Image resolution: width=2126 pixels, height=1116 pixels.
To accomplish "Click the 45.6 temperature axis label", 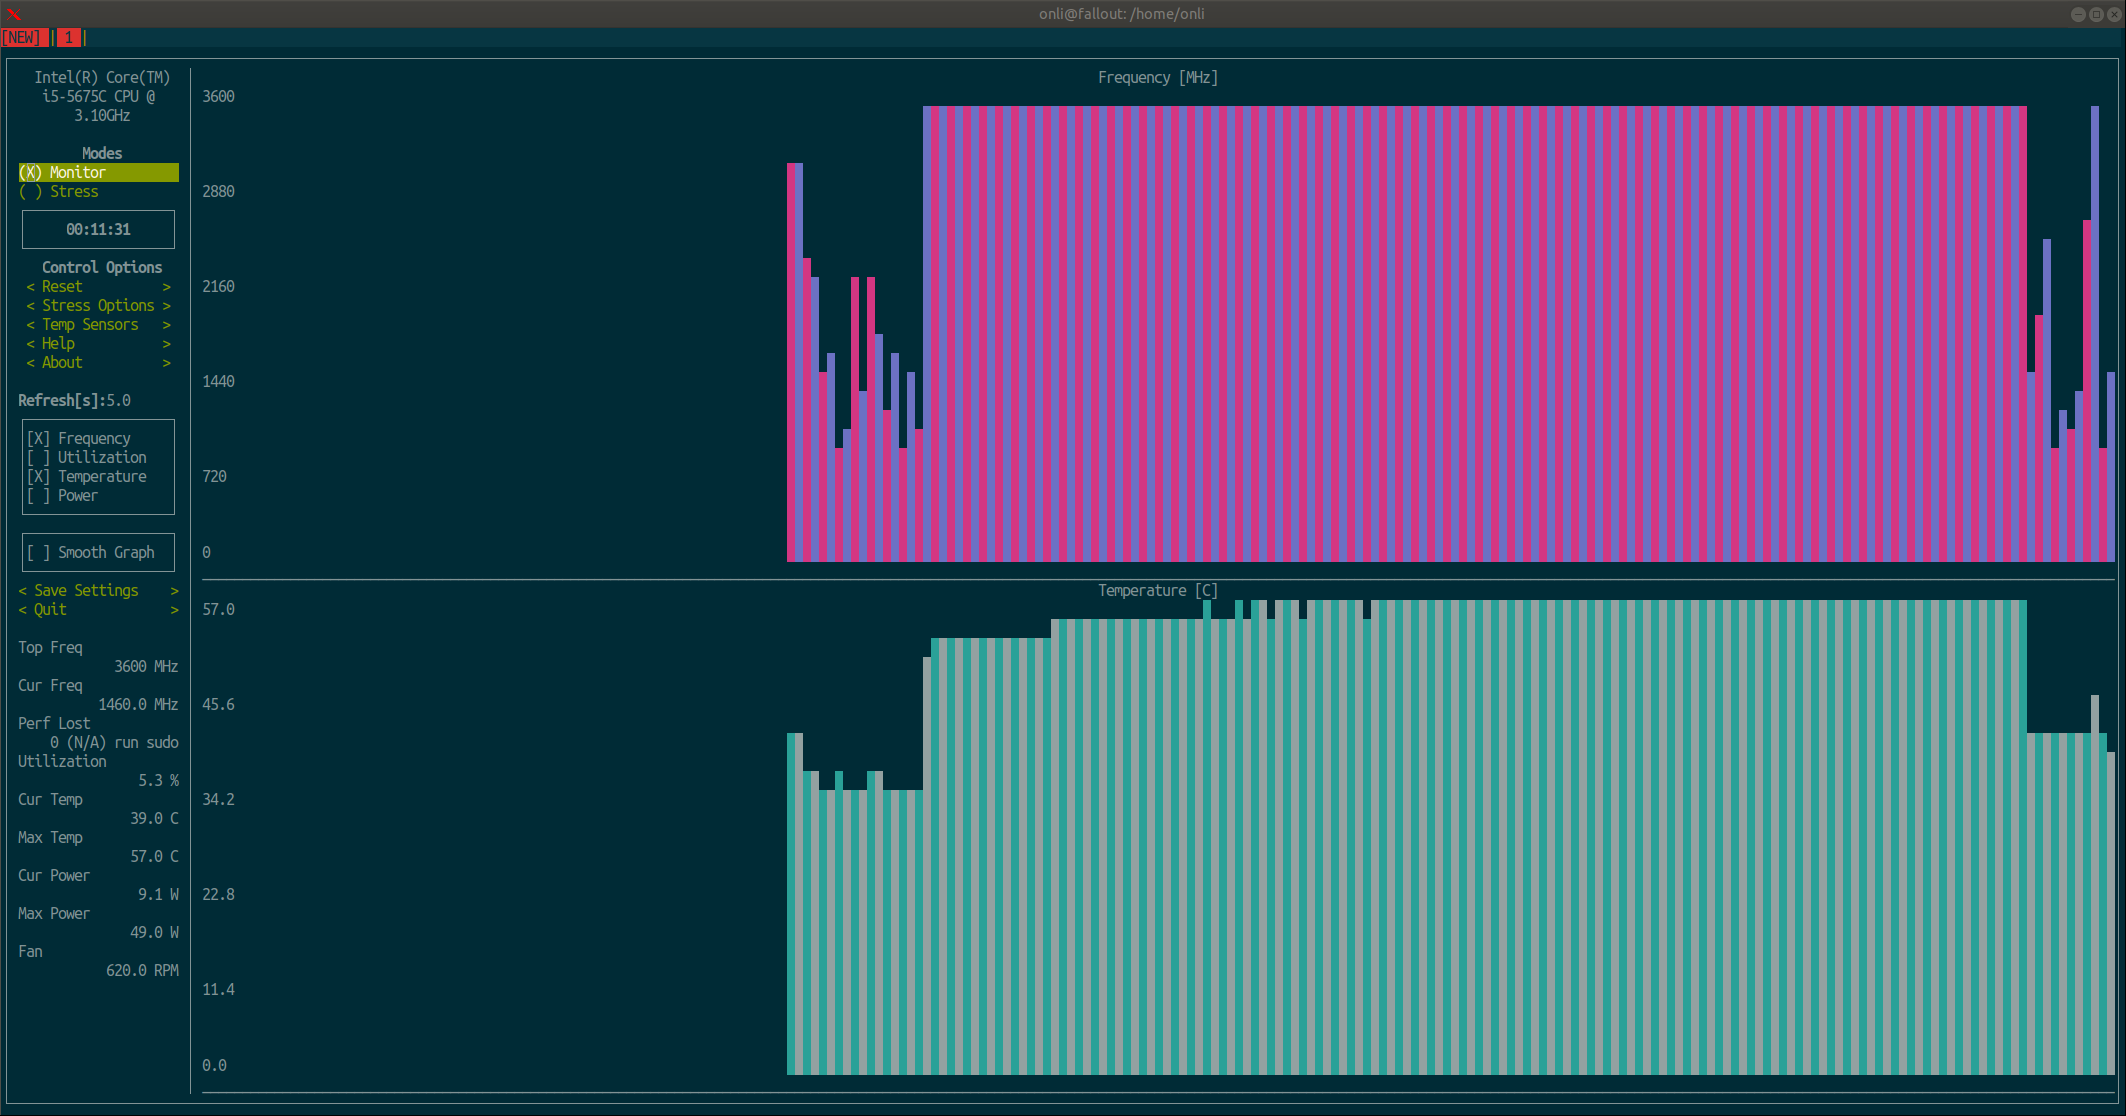I will point(218,705).
